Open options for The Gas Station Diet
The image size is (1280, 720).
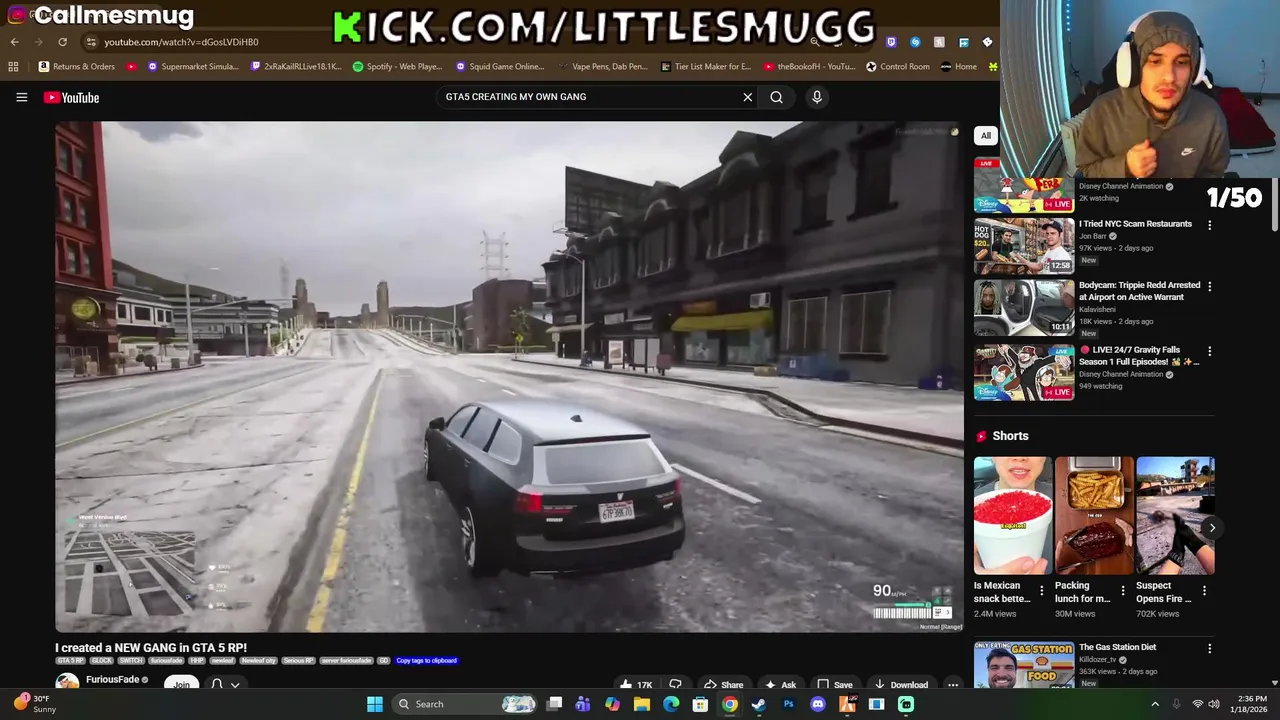coord(1209,649)
